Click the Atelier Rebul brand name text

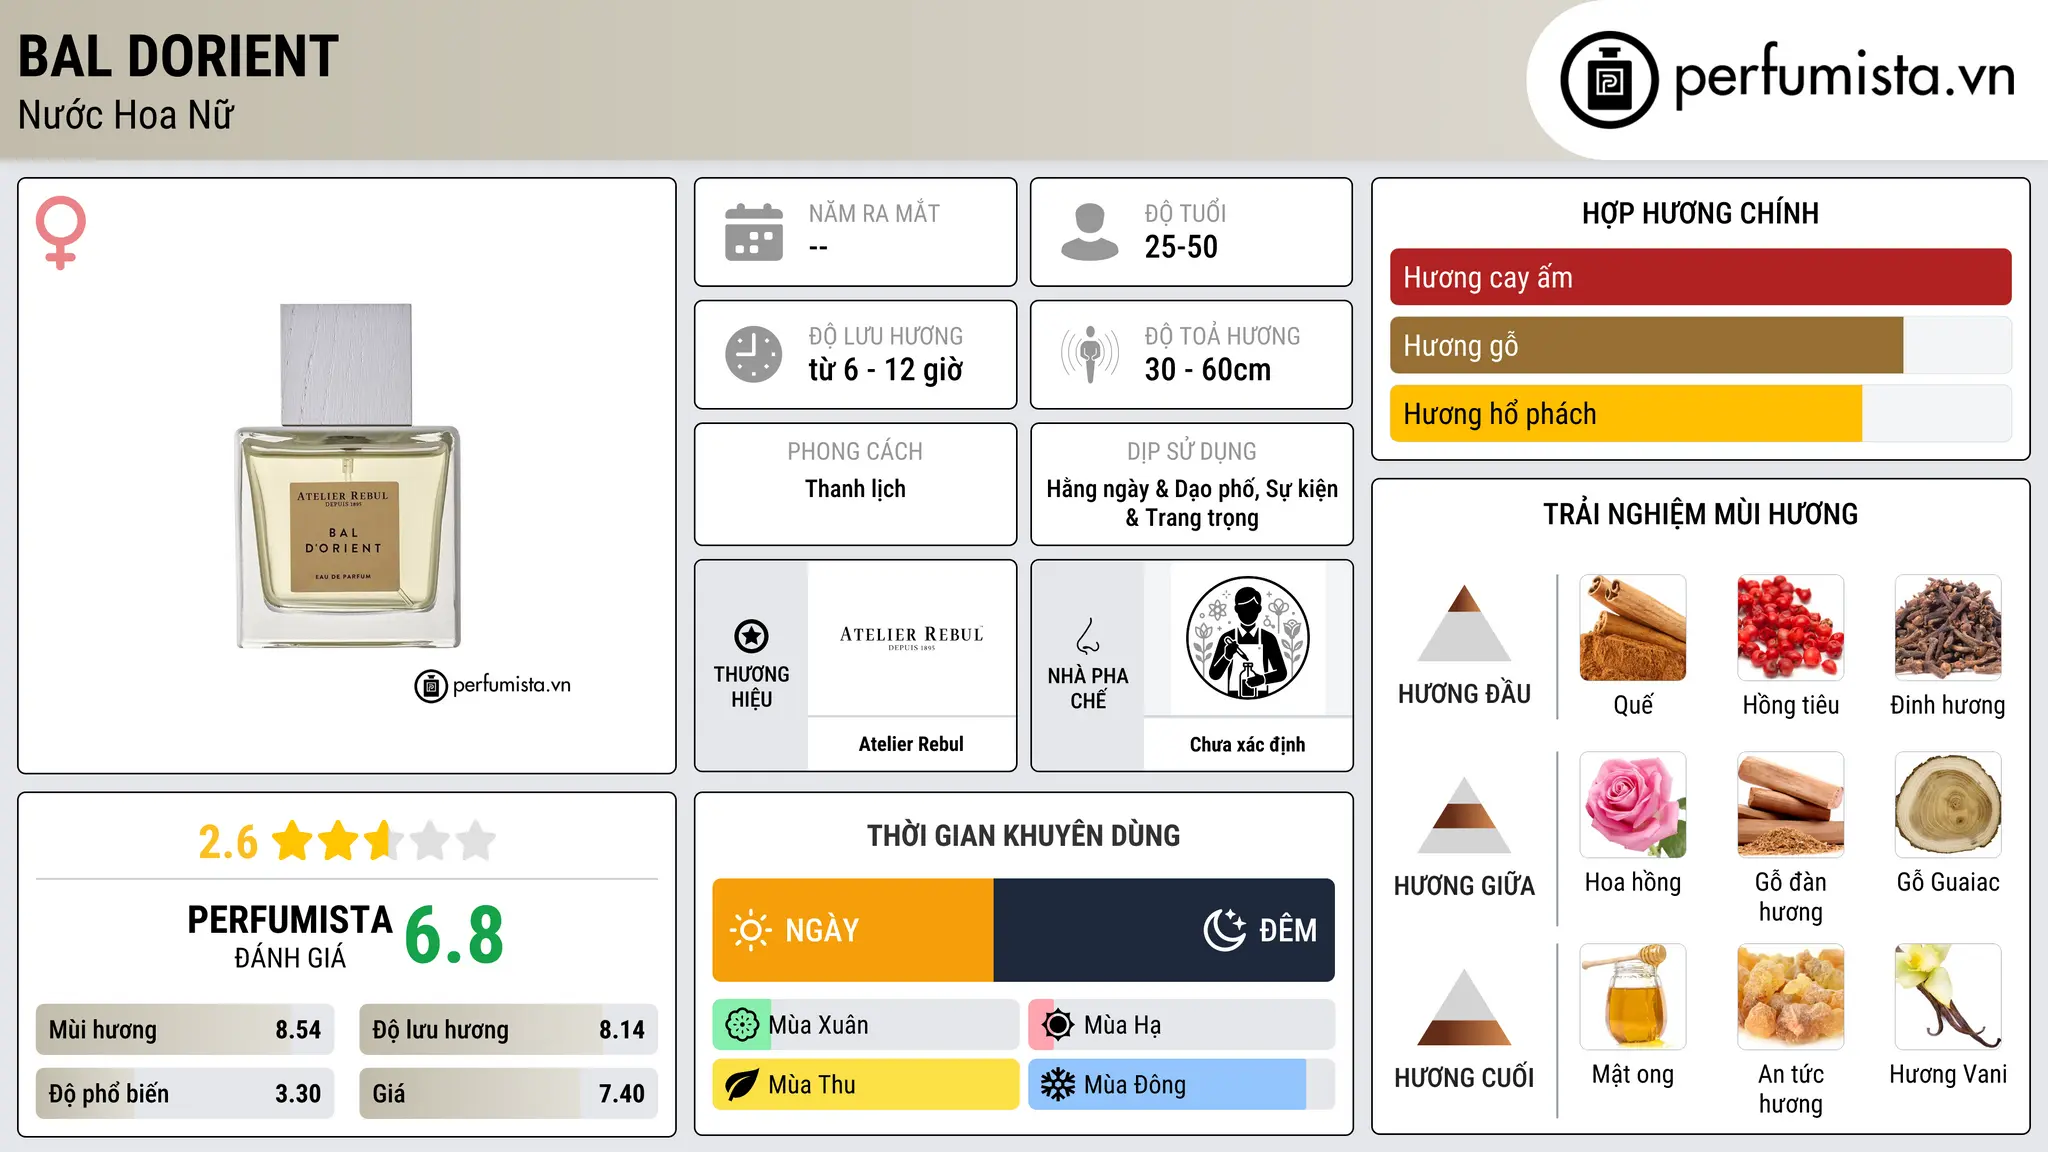coord(911,744)
